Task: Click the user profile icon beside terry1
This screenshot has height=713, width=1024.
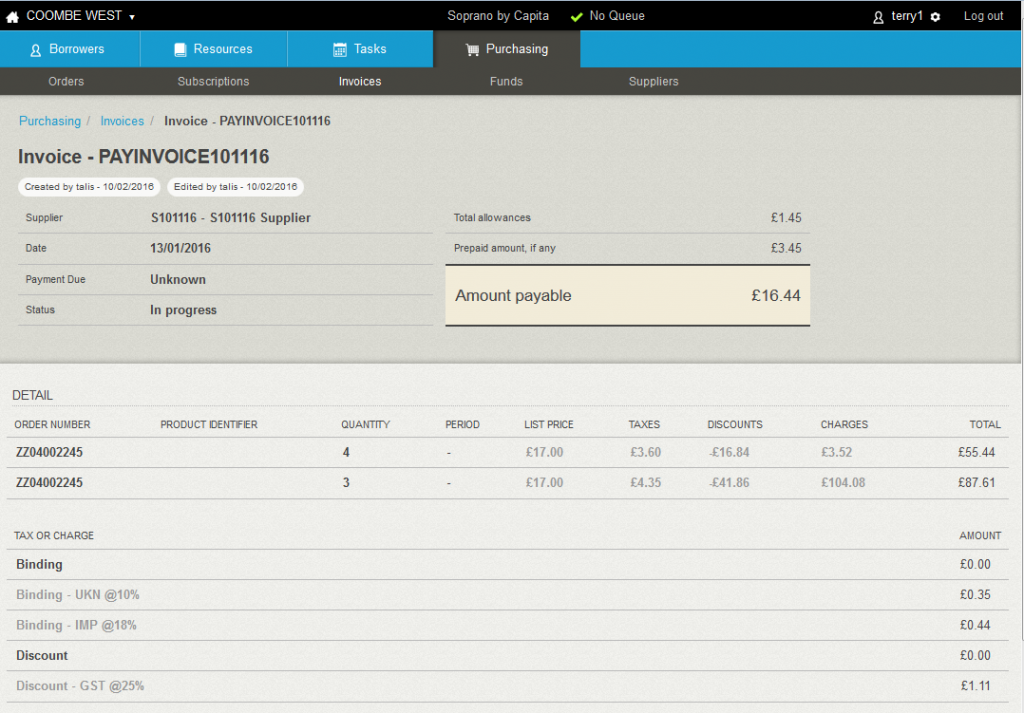Action: (x=878, y=17)
